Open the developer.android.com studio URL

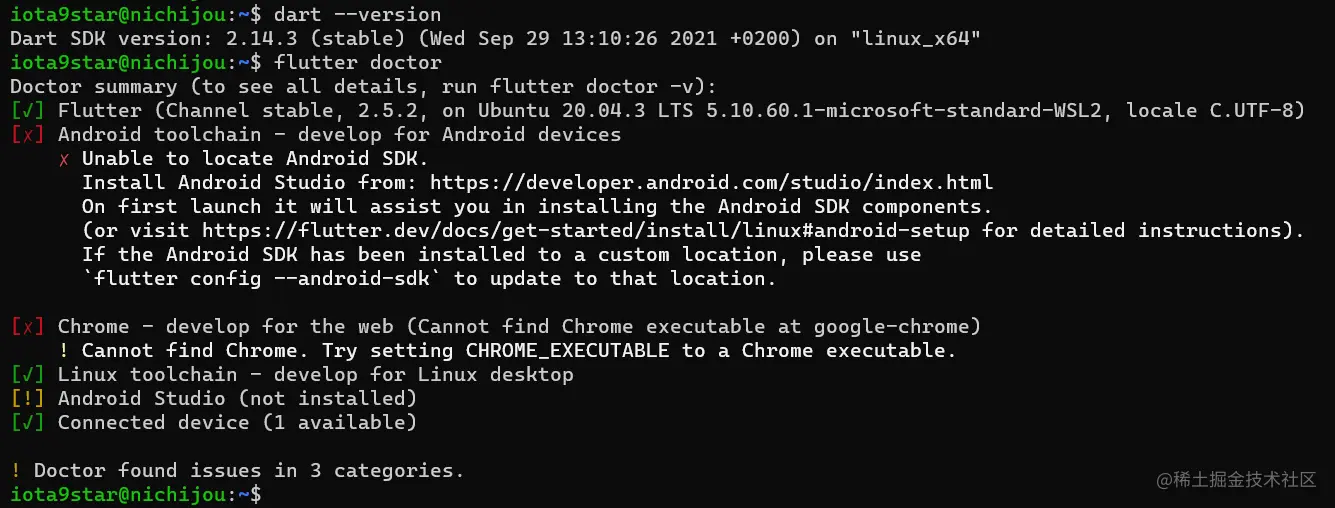click(x=711, y=182)
